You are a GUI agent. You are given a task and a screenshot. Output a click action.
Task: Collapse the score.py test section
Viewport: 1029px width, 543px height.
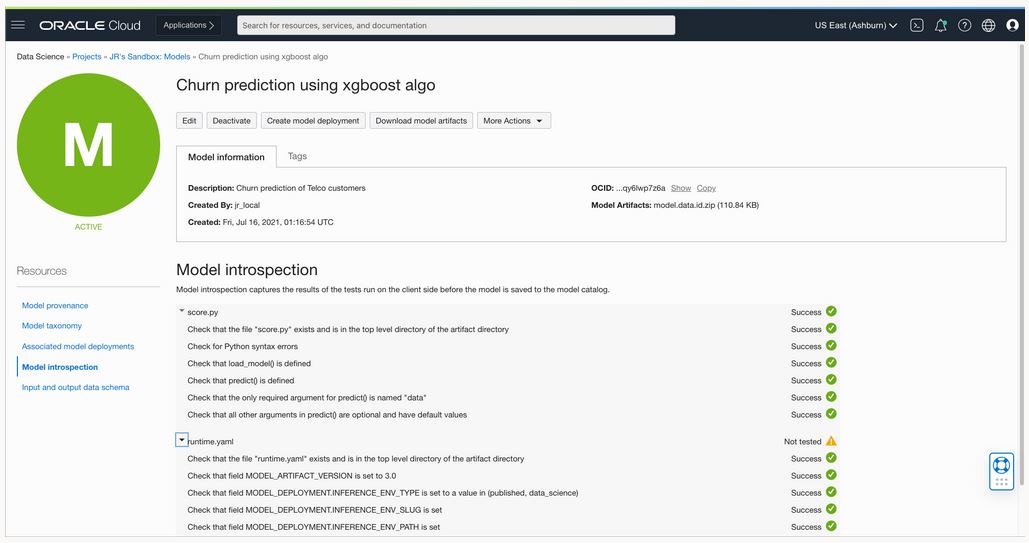tap(182, 312)
